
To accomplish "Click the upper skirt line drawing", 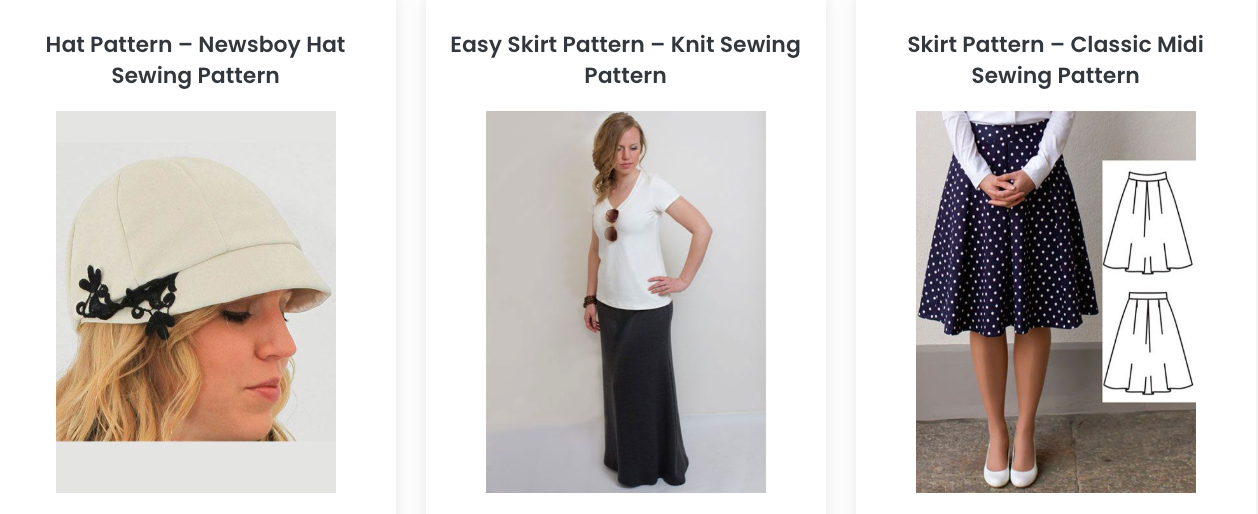I will [x=1148, y=222].
